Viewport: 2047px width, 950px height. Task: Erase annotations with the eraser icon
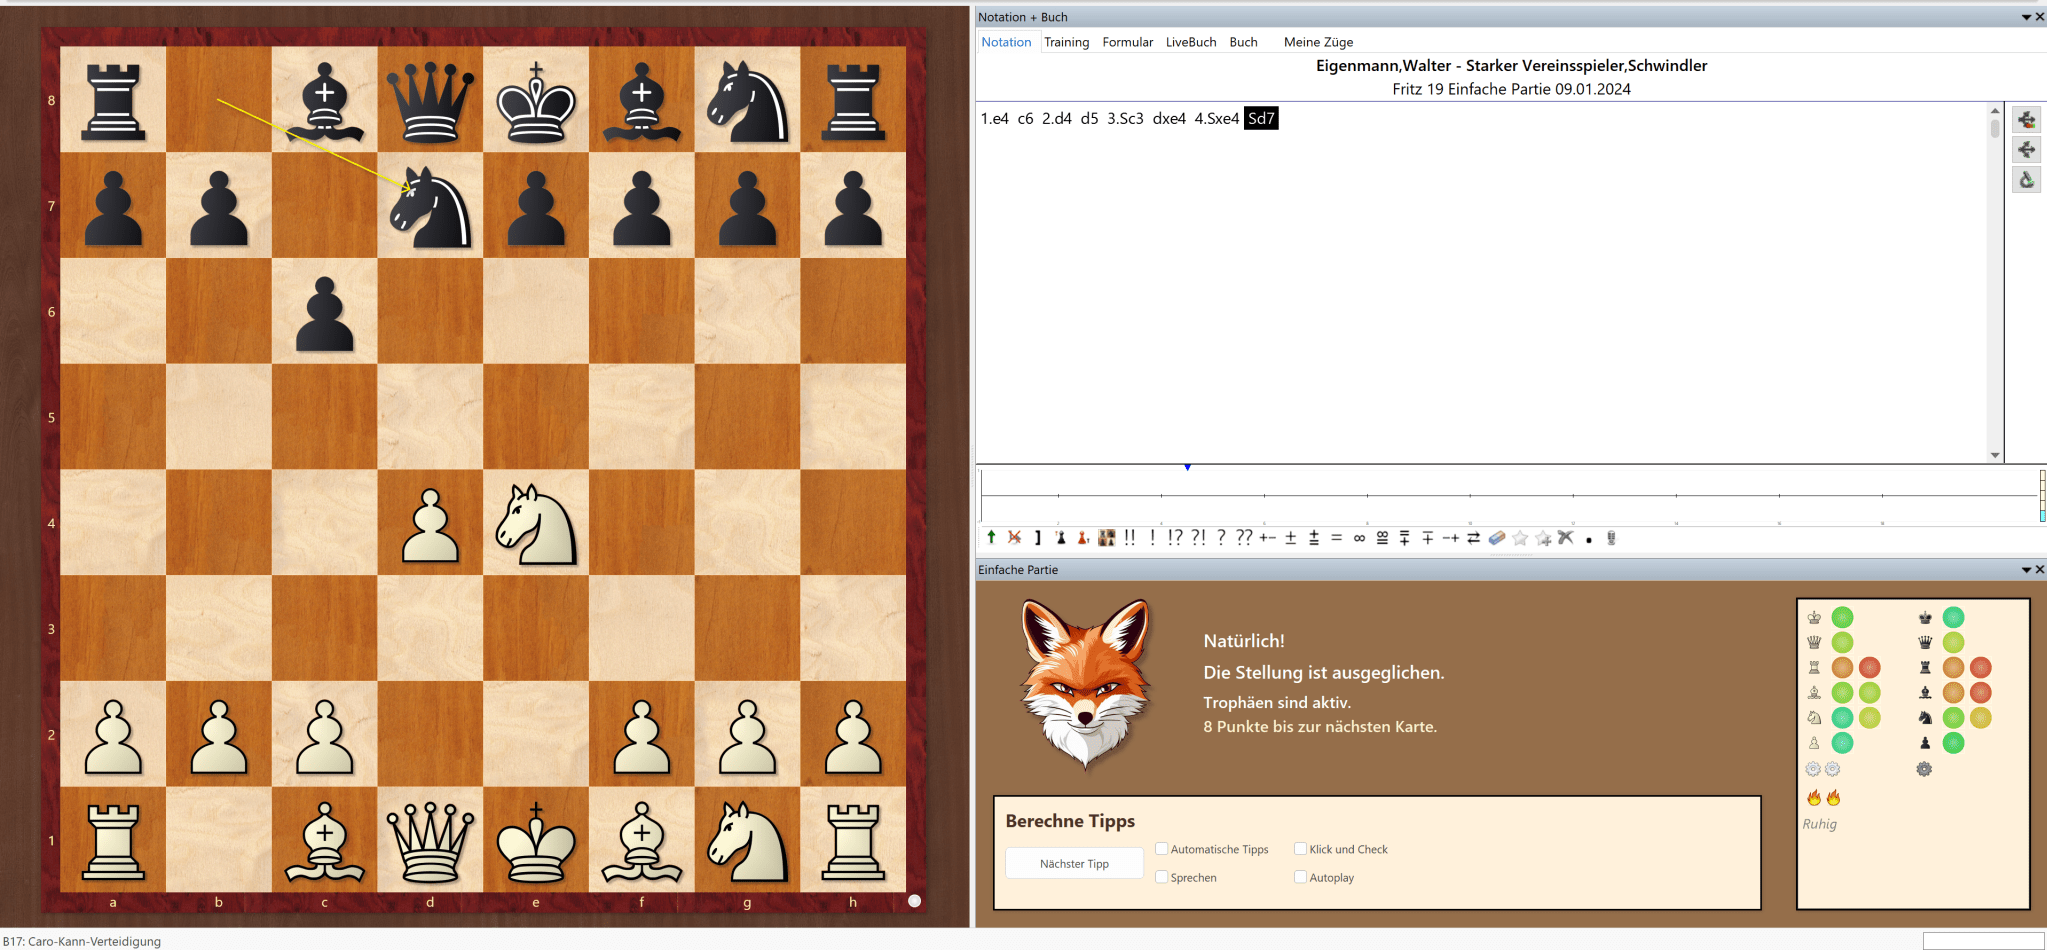click(1496, 537)
